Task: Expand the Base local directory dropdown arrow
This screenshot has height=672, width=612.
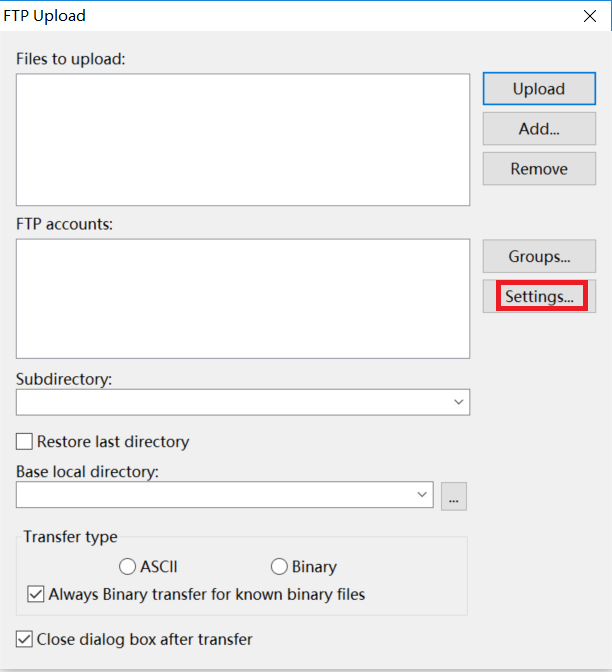Action: pos(422,495)
